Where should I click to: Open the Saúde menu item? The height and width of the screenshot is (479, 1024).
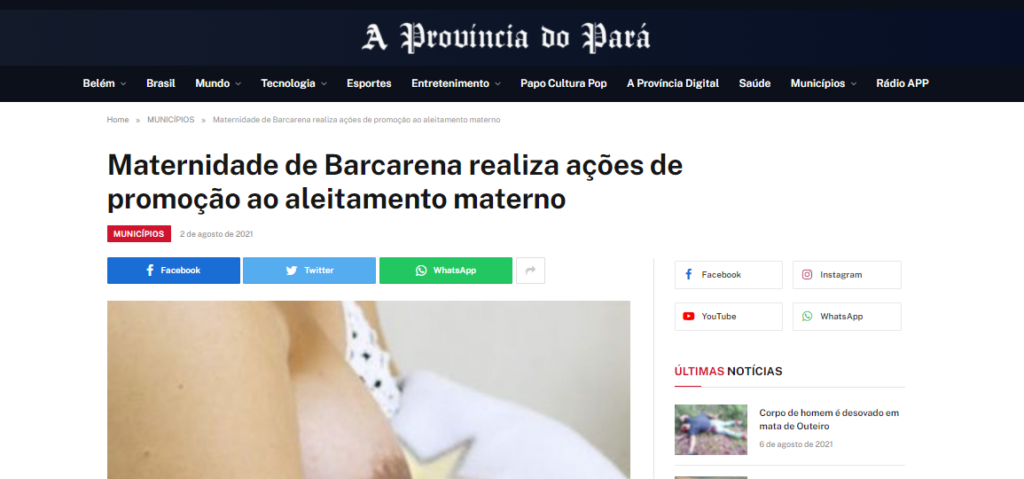(x=754, y=84)
